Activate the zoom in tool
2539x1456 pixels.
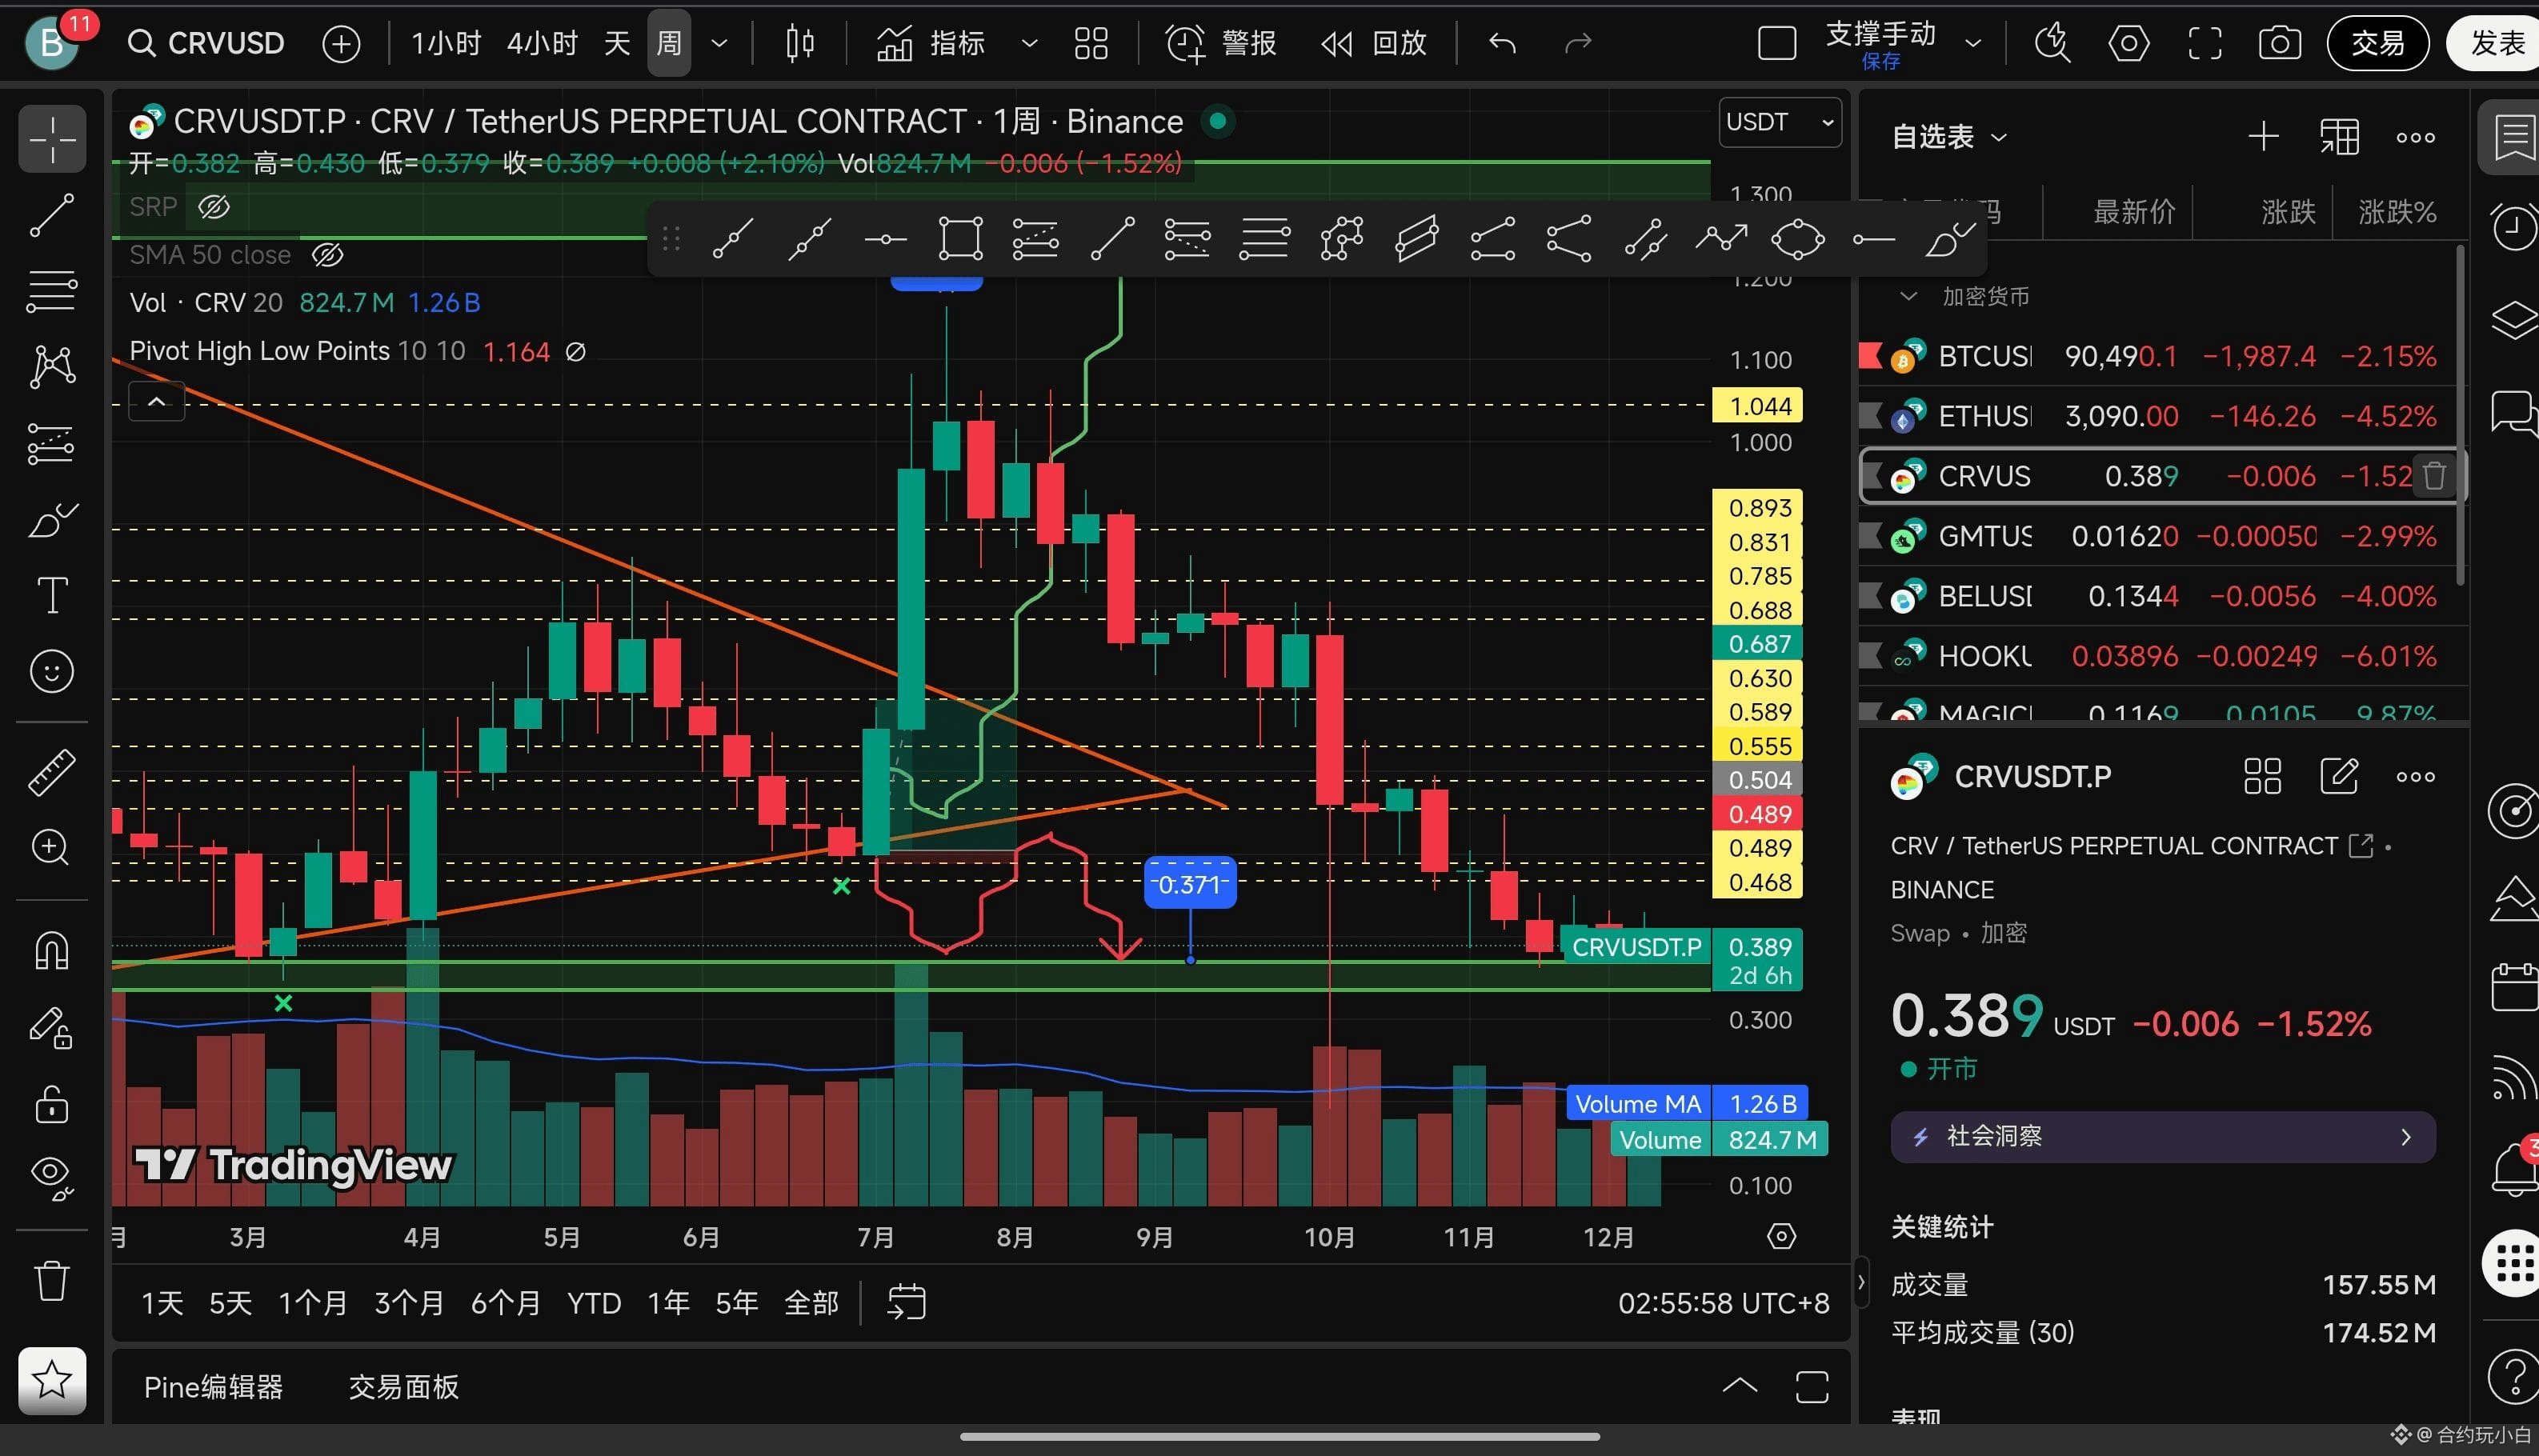coord(52,848)
